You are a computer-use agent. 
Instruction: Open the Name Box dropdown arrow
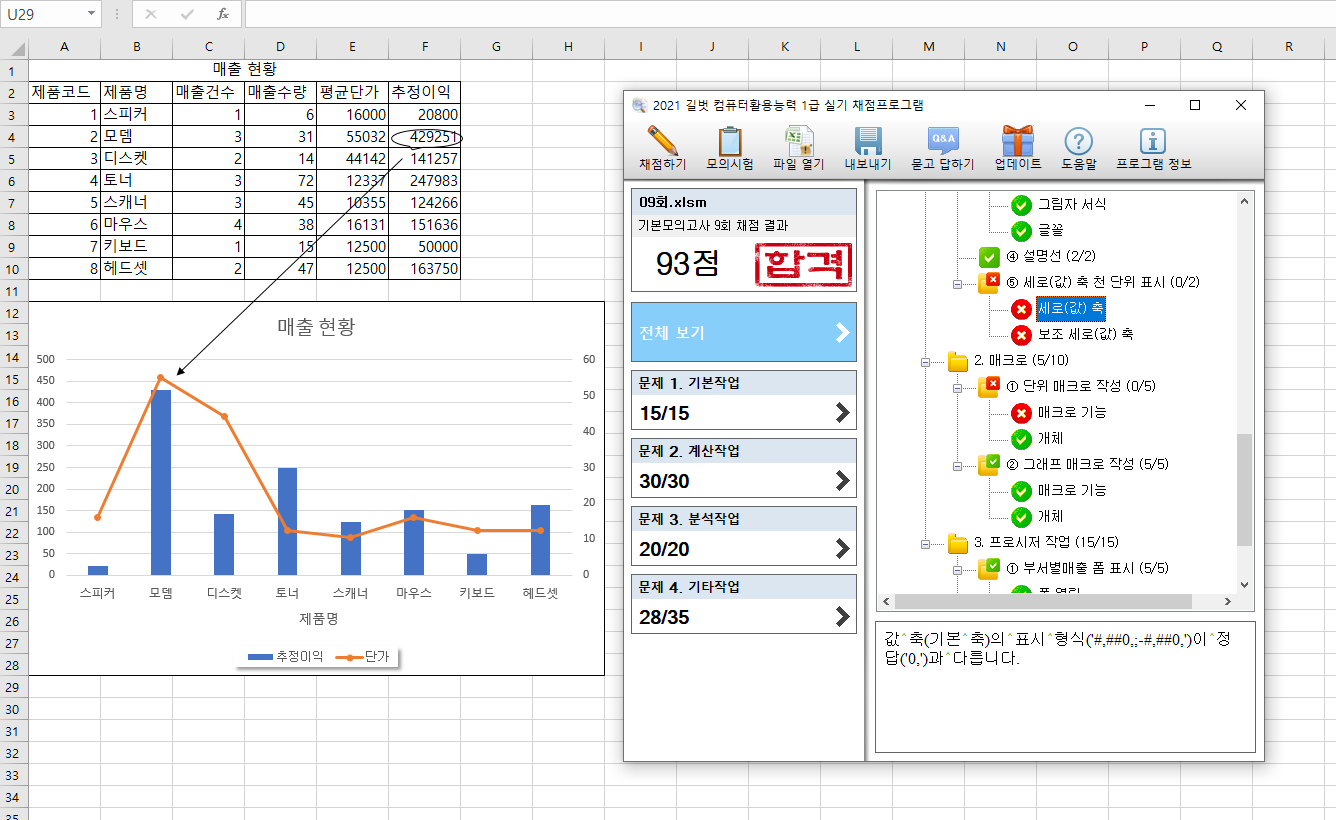[91, 14]
